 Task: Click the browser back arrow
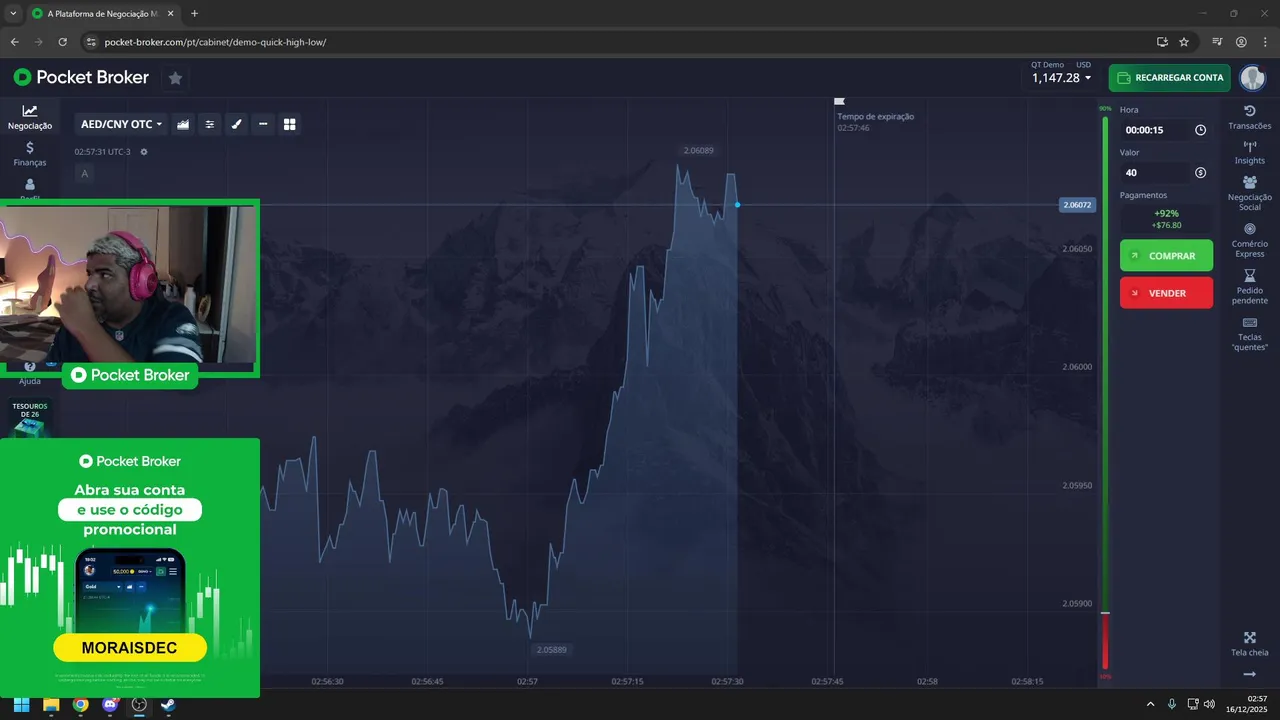tap(14, 42)
